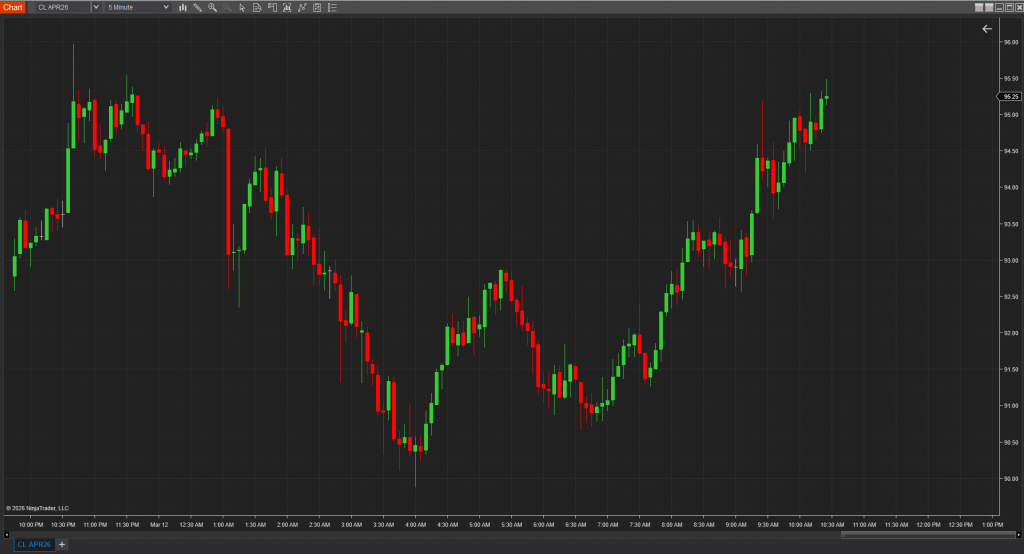This screenshot has width=1024, height=554.
Task: Select the drawing tools pencil icon
Action: pos(197,7)
